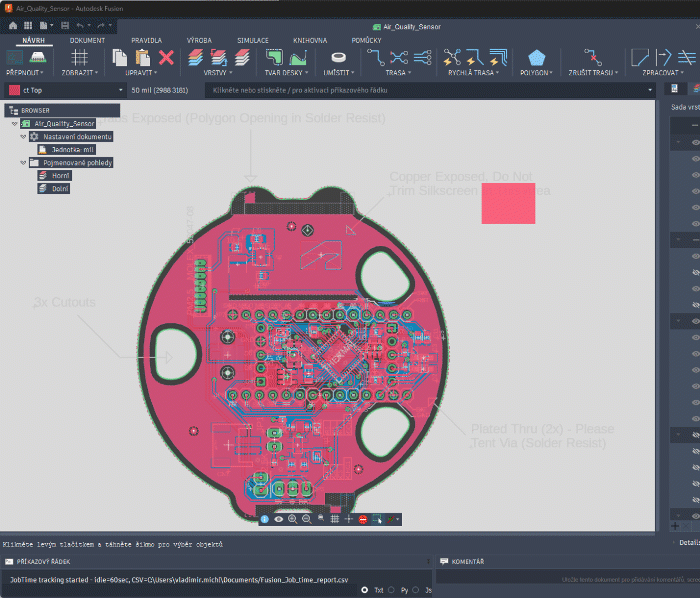The image size is (700, 598).
Task: Click the Paste clipboard icon
Action: (x=143, y=58)
